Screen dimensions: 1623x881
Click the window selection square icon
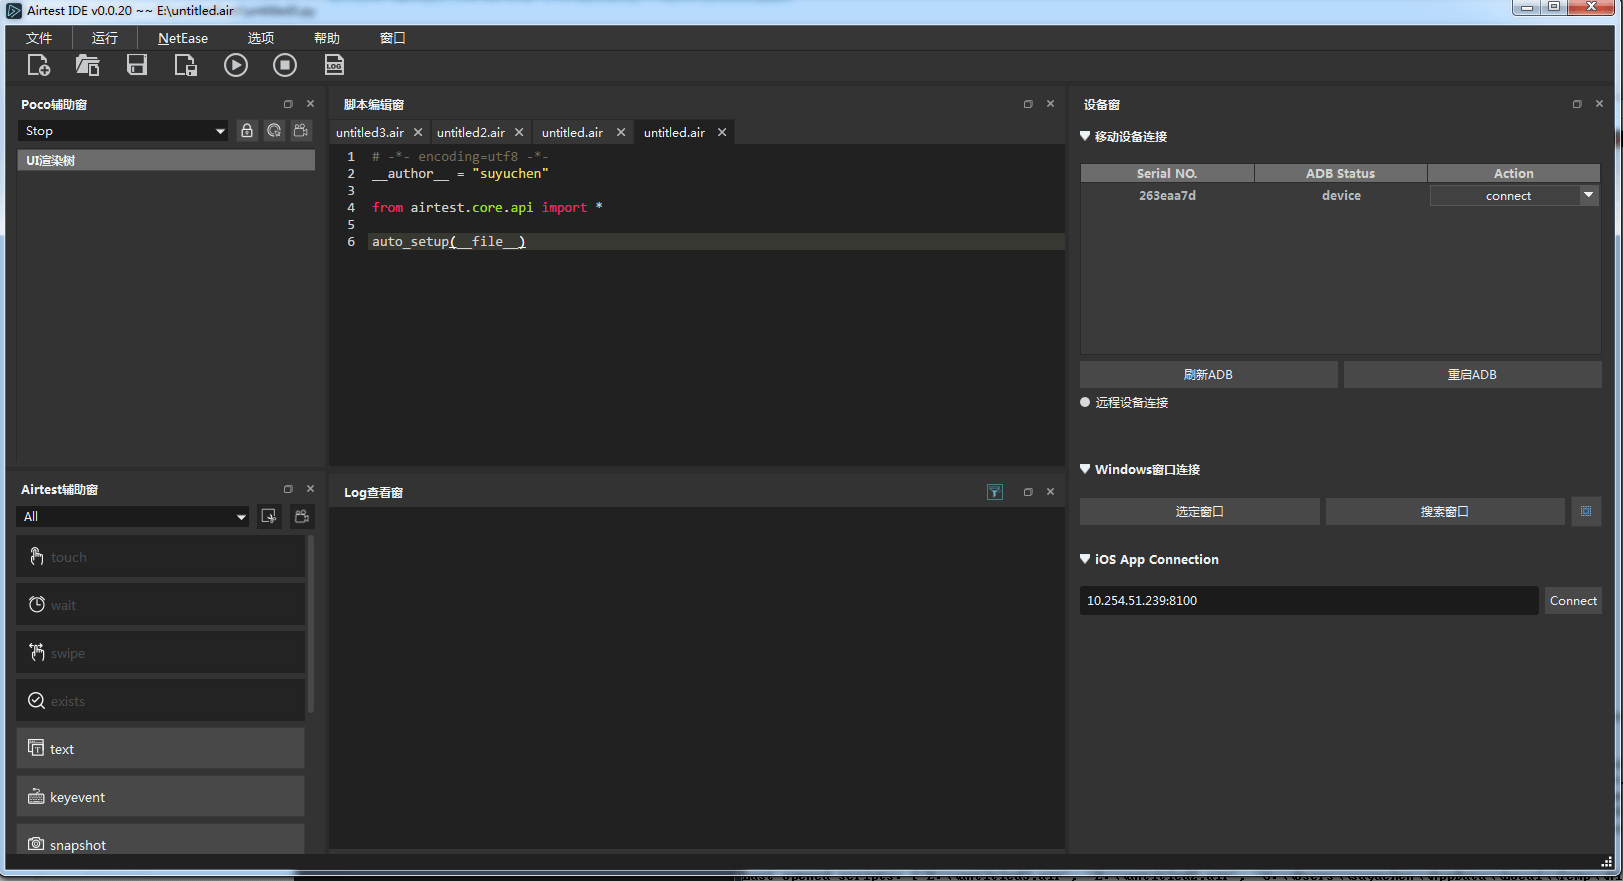coord(1586,511)
